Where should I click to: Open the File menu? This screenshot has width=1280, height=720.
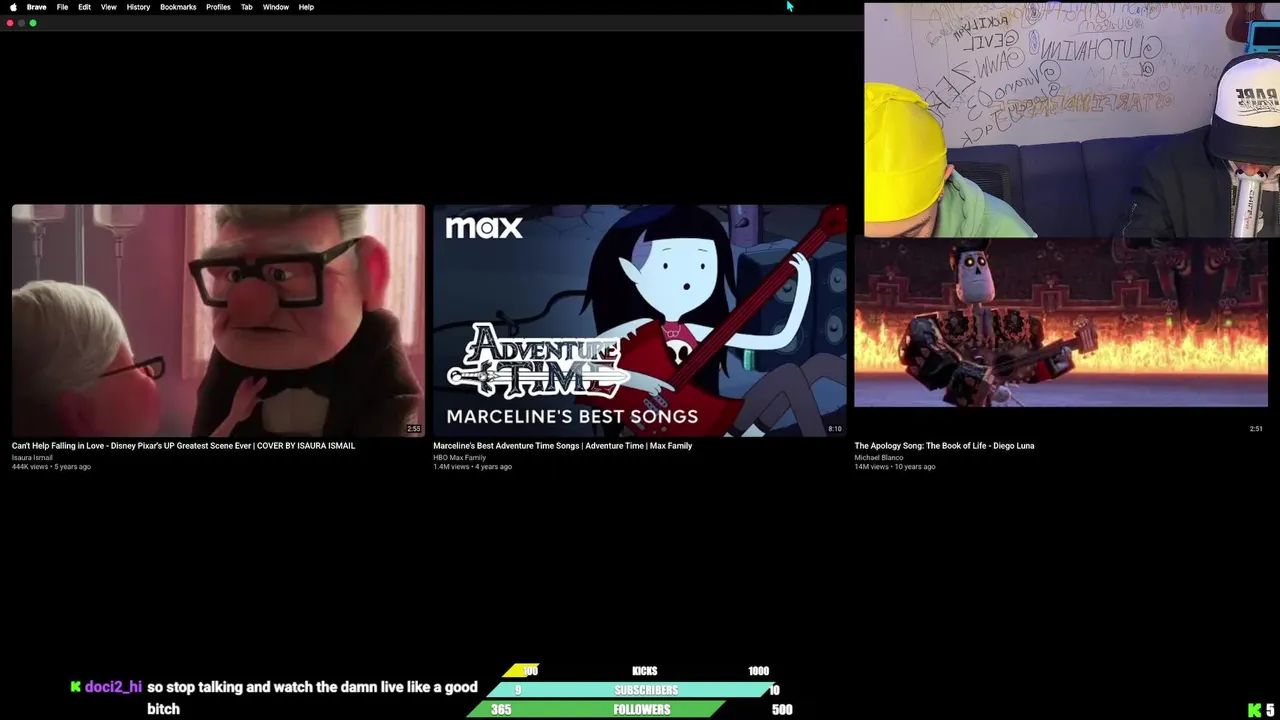tap(62, 7)
